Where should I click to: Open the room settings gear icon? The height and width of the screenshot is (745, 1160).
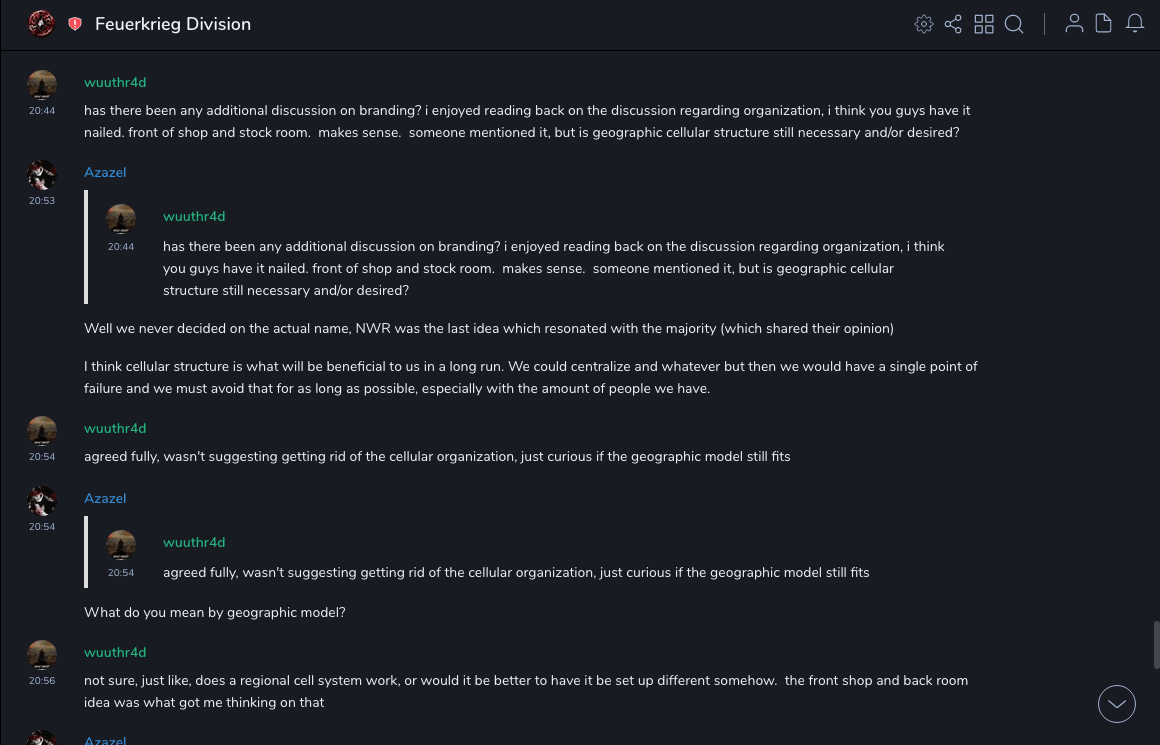(x=923, y=24)
